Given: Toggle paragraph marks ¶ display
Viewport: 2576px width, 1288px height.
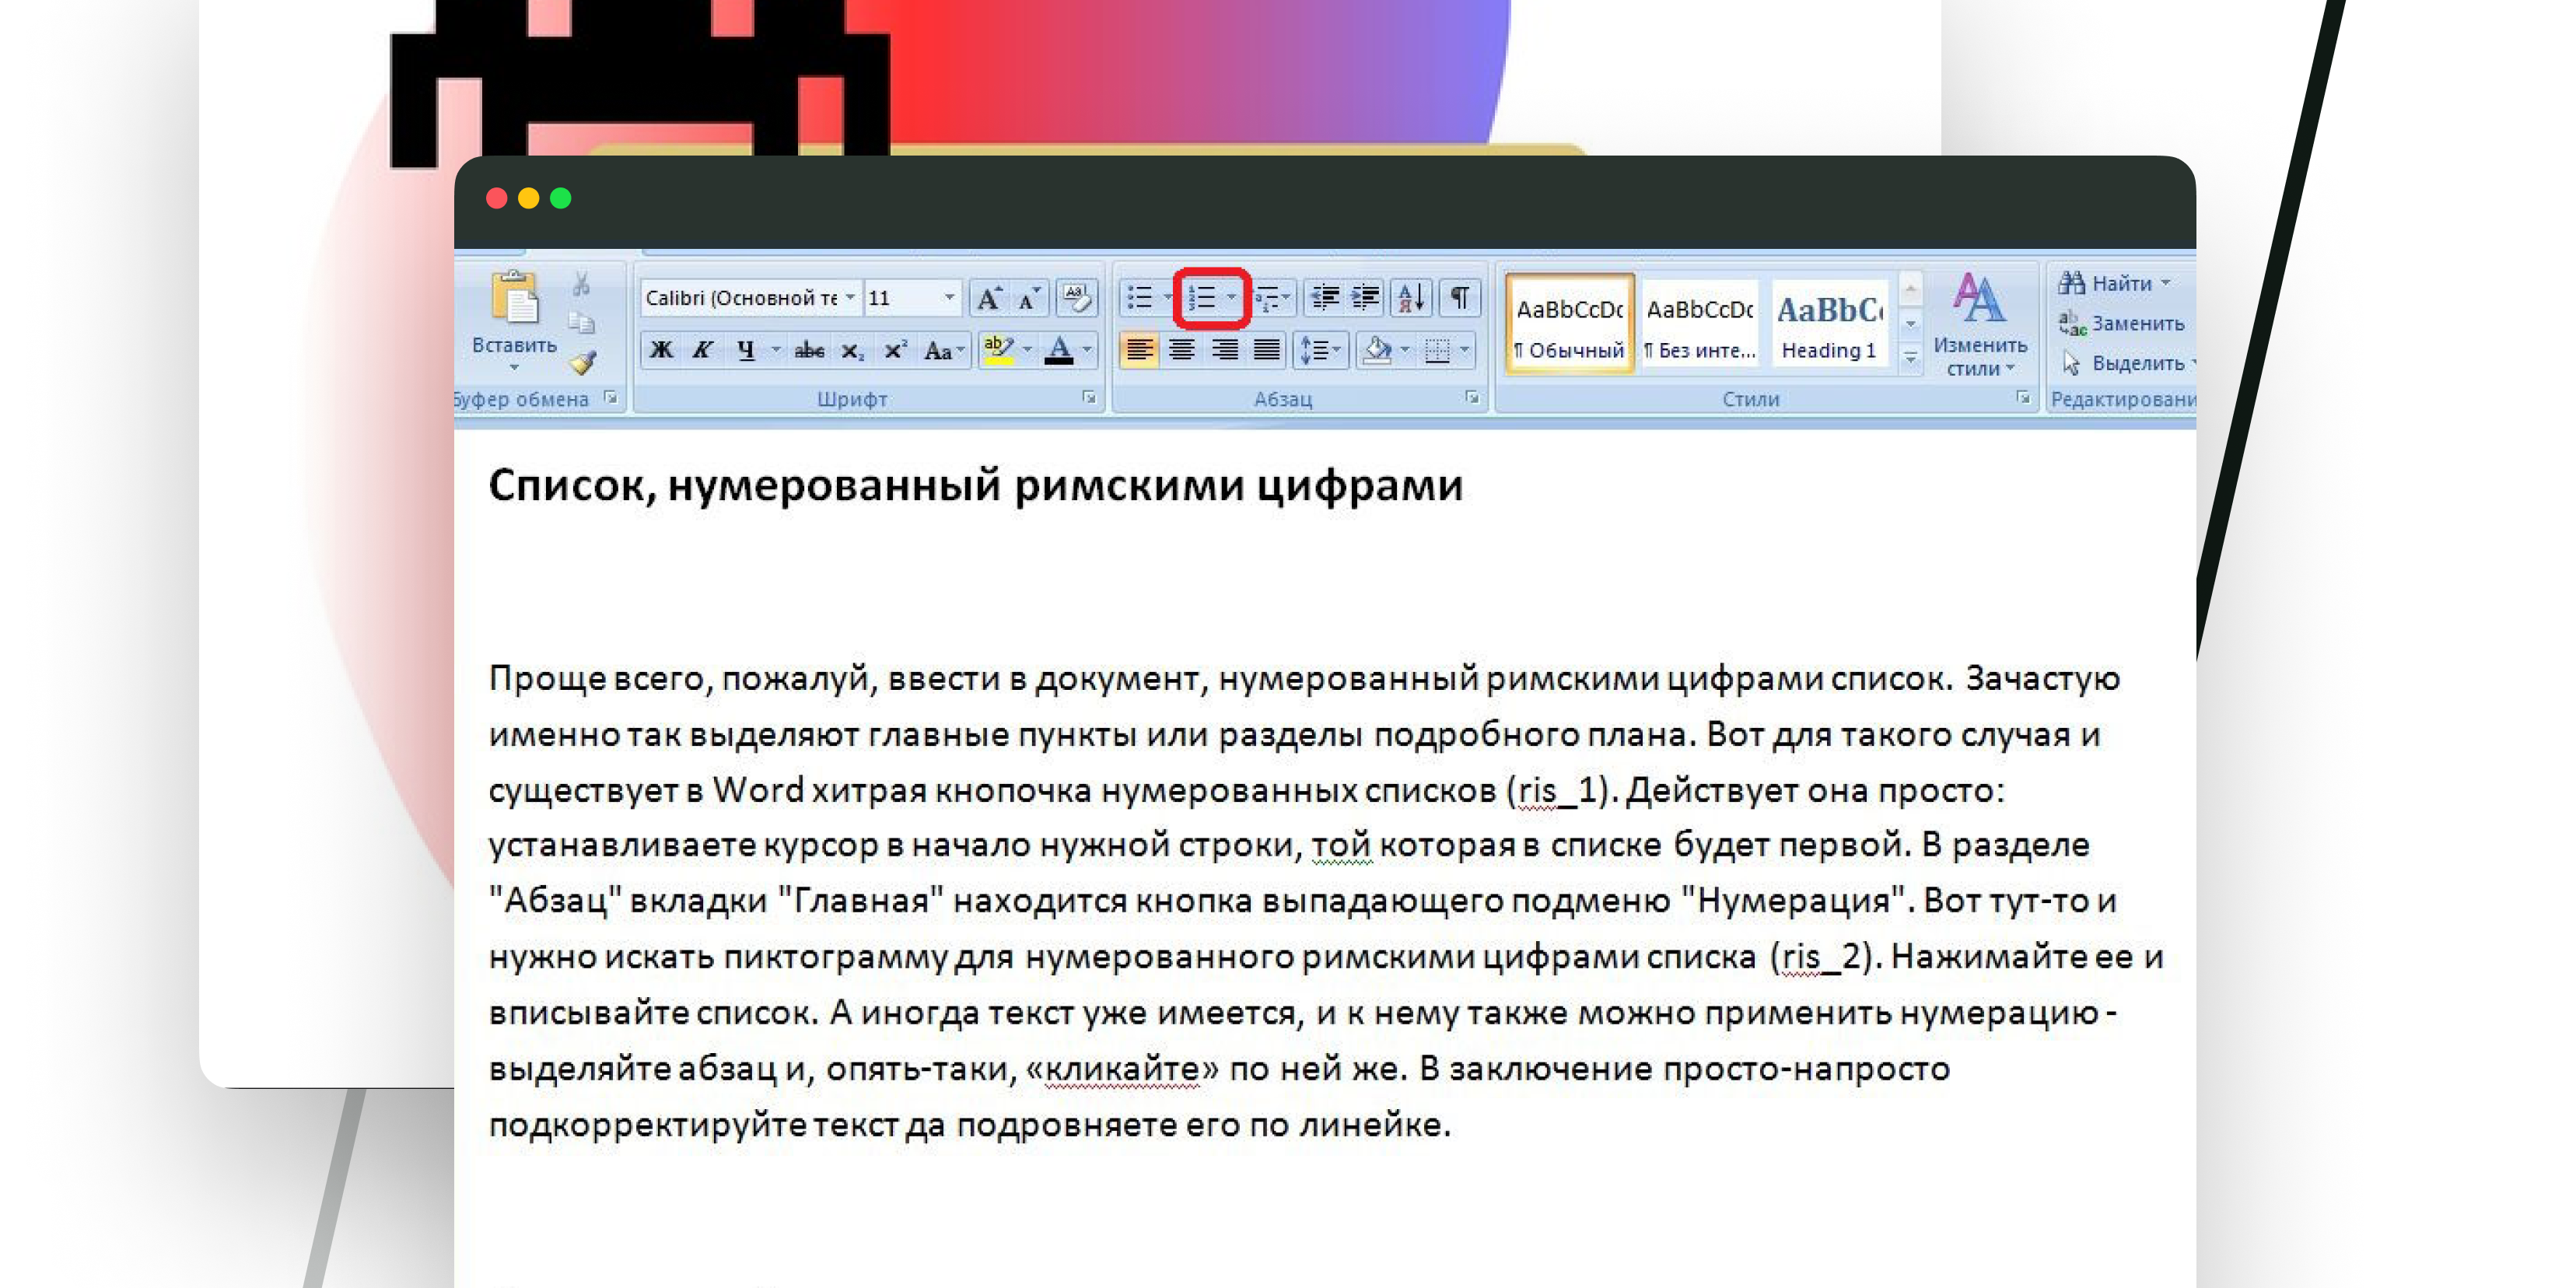Looking at the screenshot, I should 1460,297.
